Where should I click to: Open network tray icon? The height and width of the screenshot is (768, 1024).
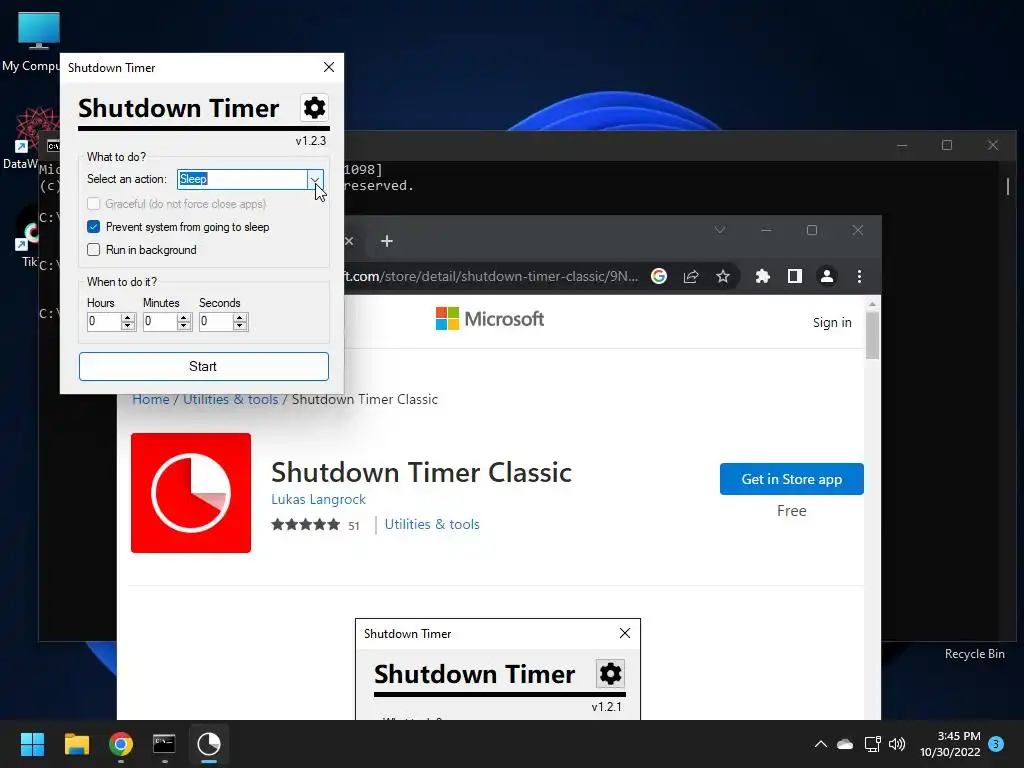[x=872, y=744]
